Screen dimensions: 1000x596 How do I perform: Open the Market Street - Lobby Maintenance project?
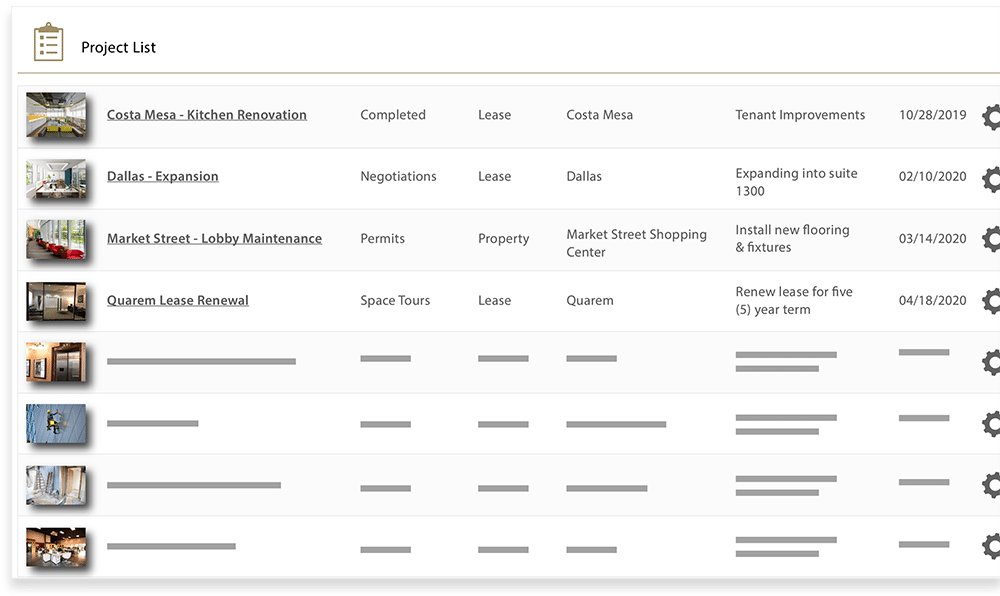pos(214,238)
